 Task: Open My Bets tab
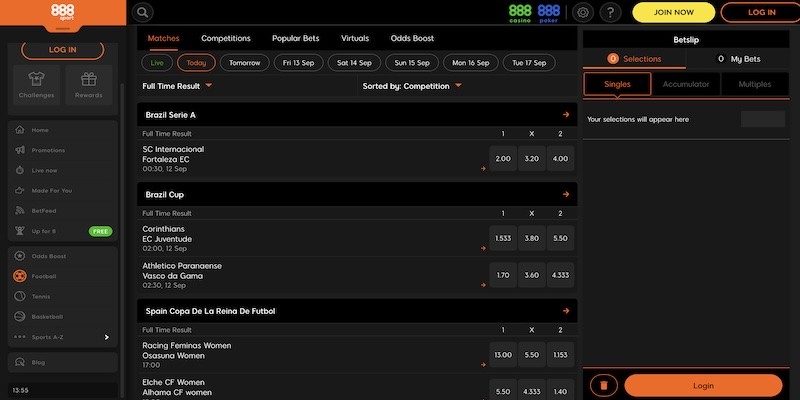(738, 59)
